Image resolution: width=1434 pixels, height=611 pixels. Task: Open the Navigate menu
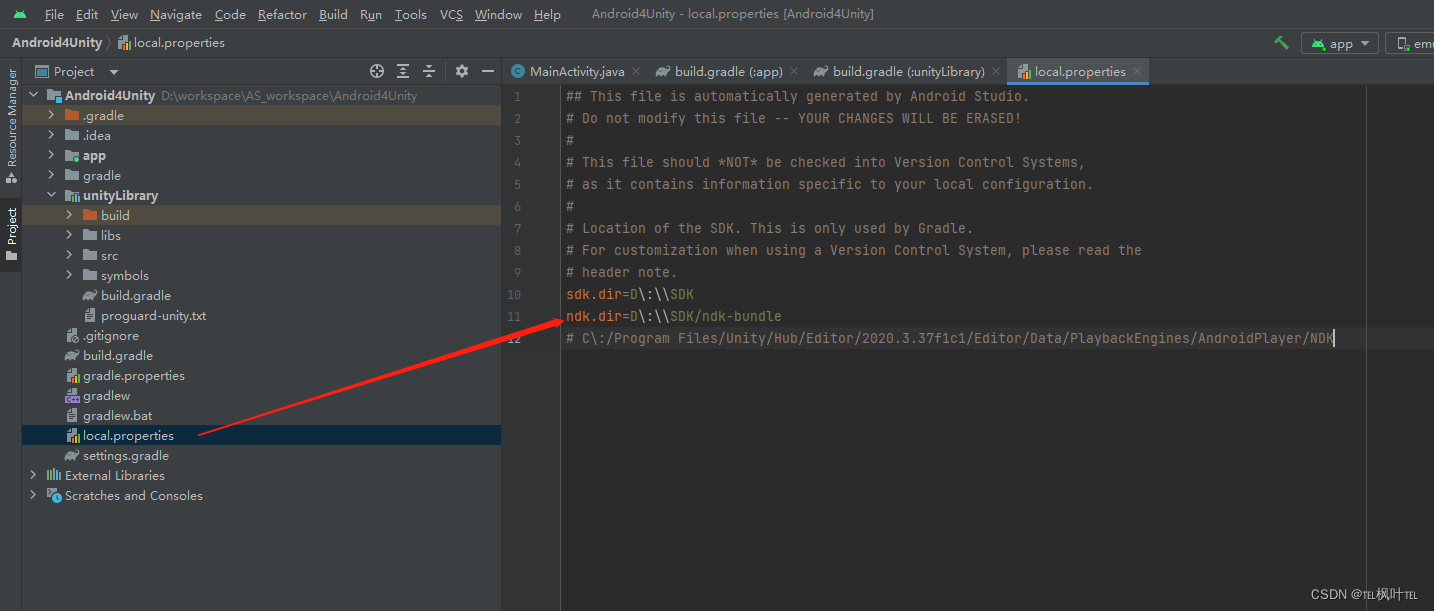click(176, 15)
